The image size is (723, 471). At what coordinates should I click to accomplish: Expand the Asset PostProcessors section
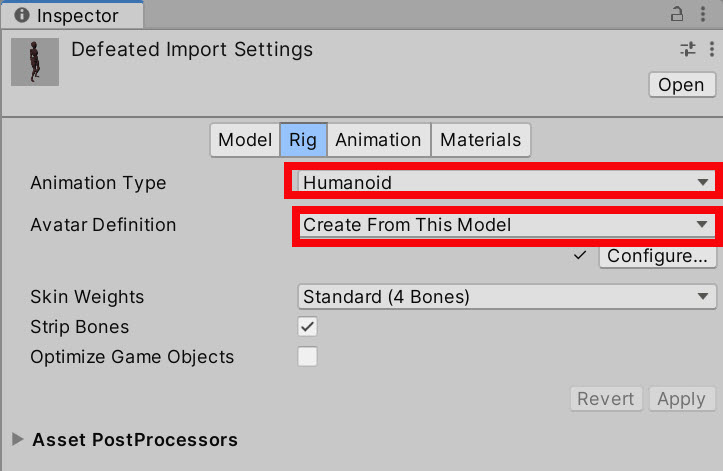coord(18,439)
